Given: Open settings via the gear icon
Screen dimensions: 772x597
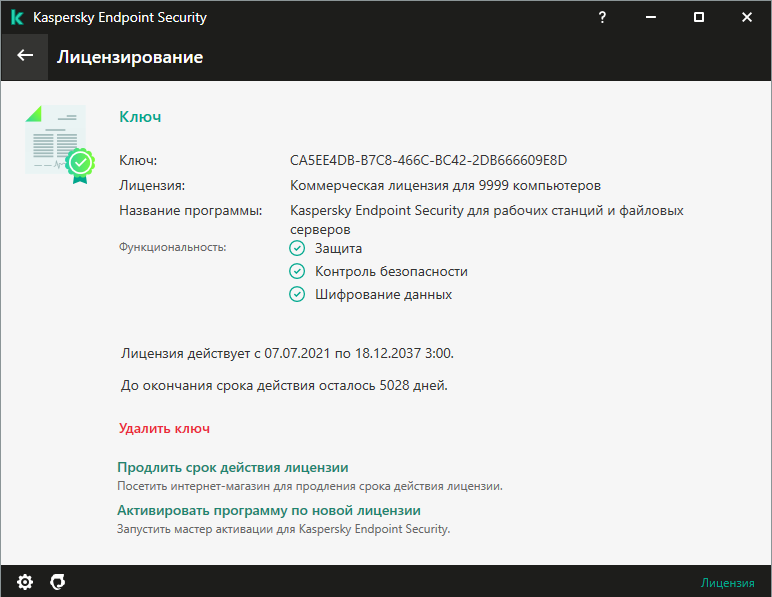Looking at the screenshot, I should (25, 582).
